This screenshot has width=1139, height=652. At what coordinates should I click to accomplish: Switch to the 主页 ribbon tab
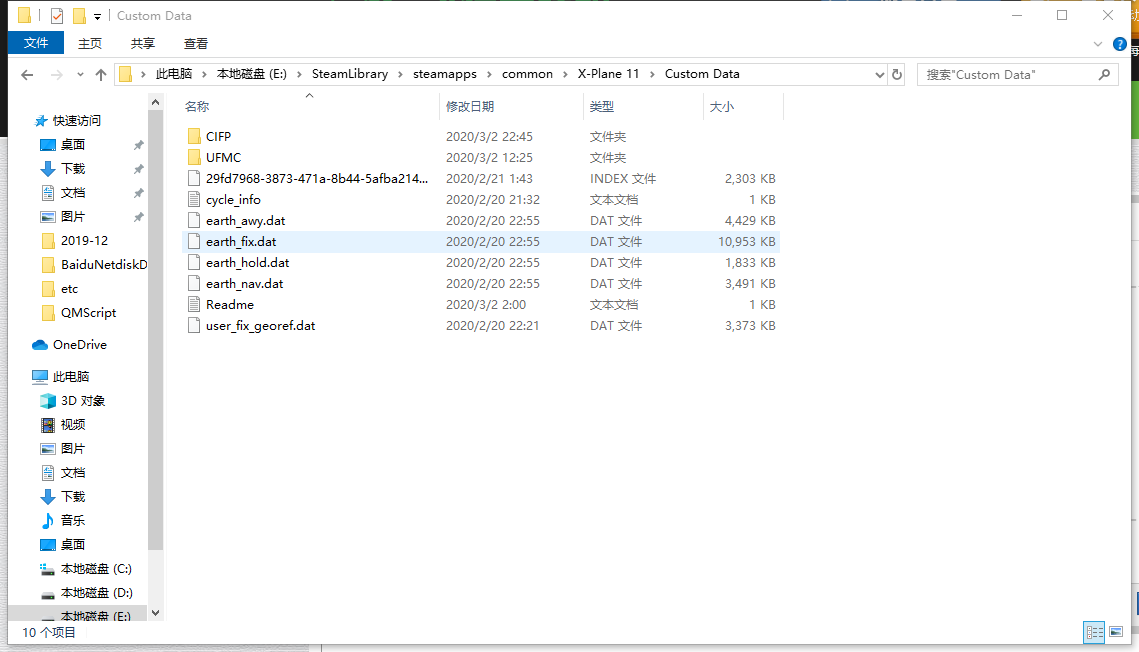coord(90,44)
